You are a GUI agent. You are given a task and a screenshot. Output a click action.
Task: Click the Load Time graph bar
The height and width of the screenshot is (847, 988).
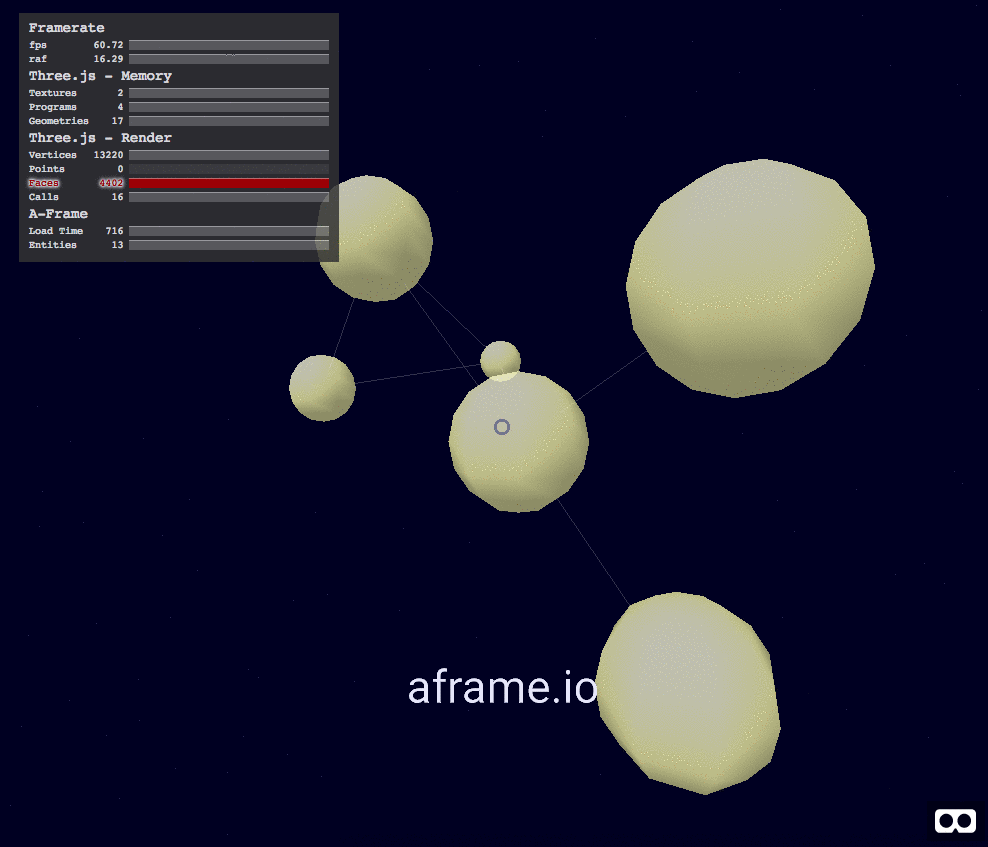pyautogui.click(x=229, y=231)
